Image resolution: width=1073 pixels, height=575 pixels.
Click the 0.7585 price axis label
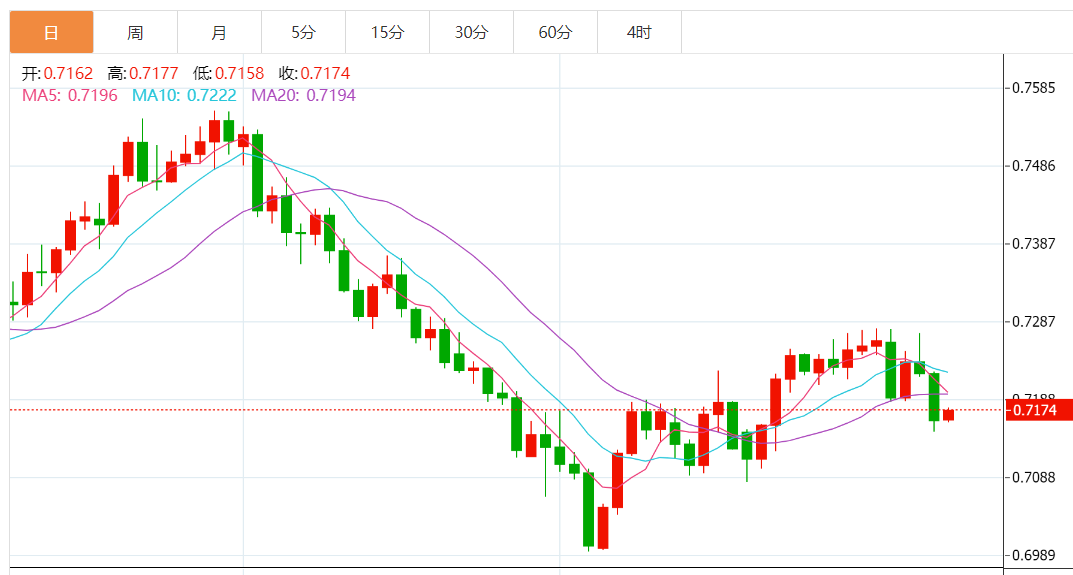click(1033, 88)
